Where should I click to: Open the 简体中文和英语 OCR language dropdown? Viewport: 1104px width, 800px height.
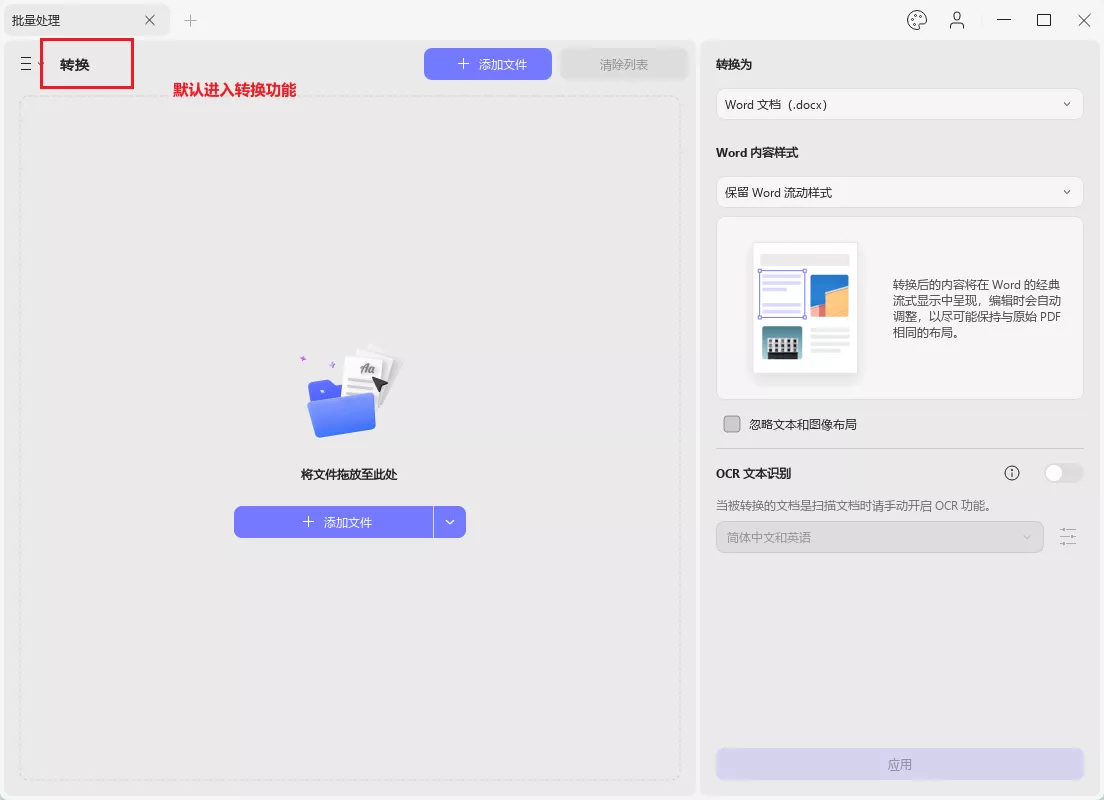(x=879, y=537)
